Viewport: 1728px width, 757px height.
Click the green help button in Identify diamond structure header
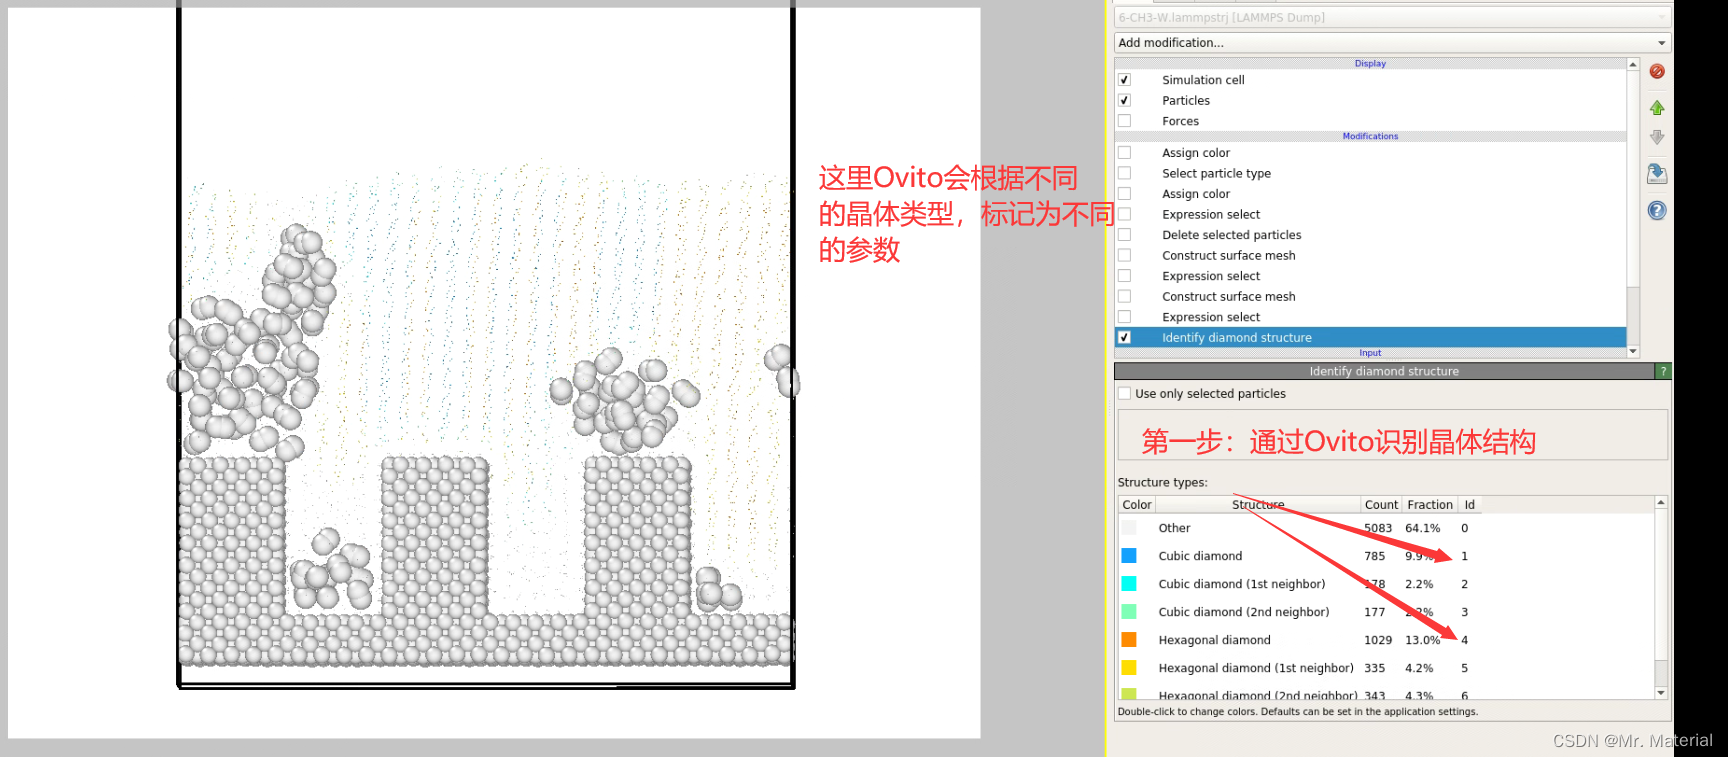click(1663, 371)
